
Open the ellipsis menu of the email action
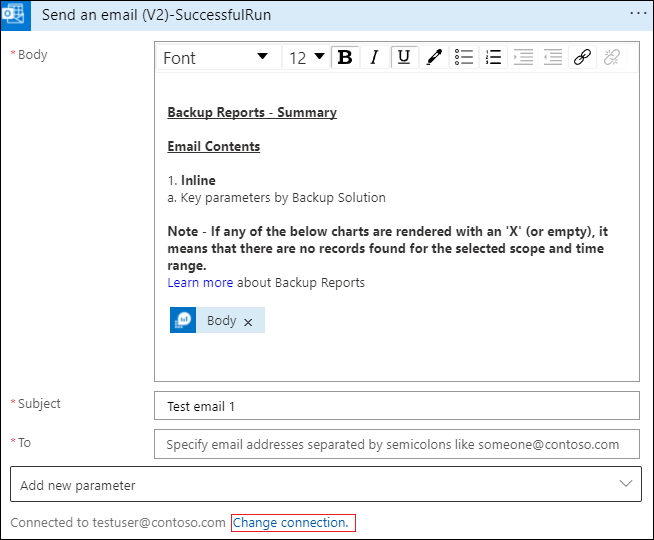pyautogui.click(x=638, y=14)
